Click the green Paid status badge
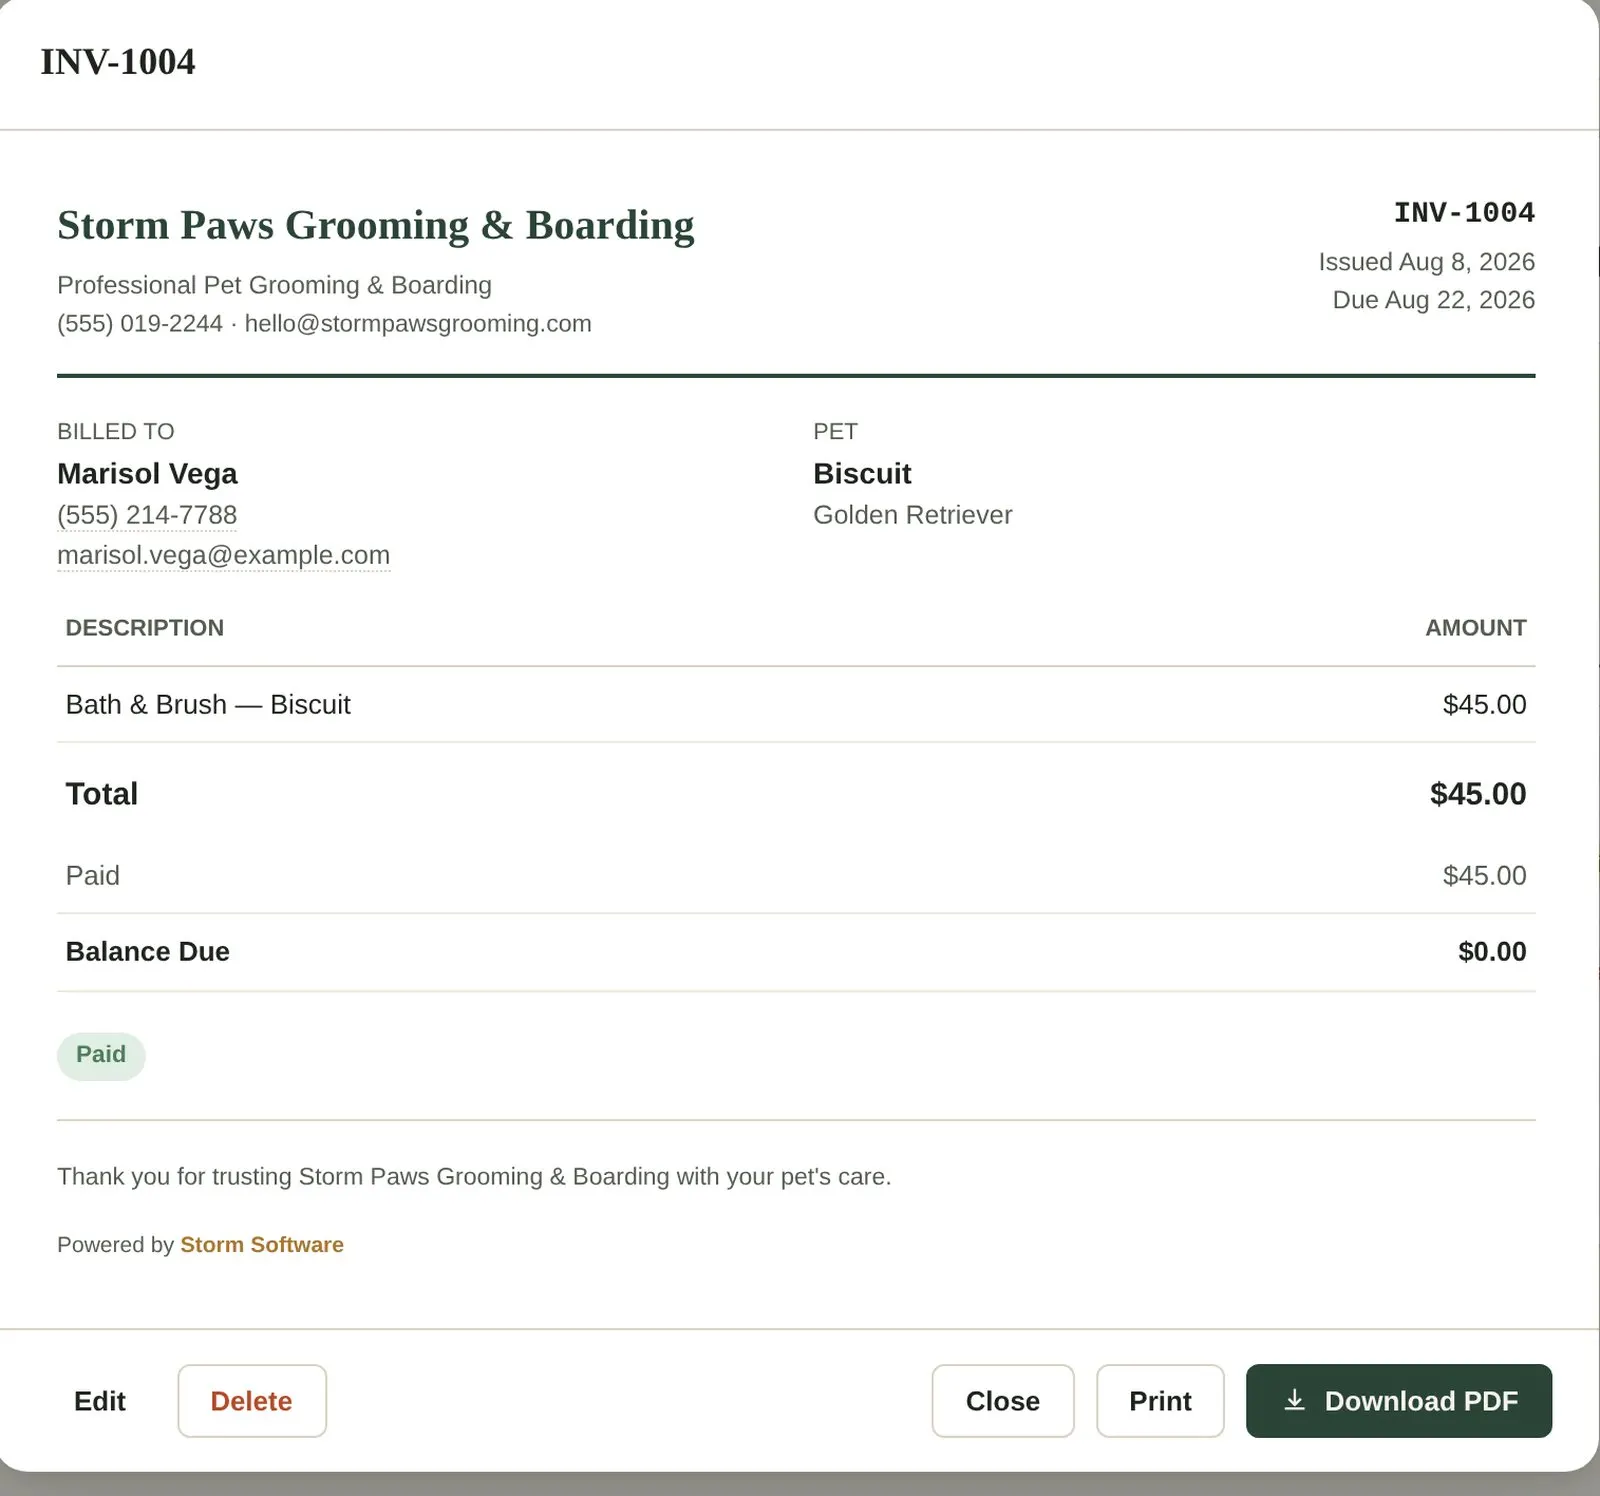Screen dimensions: 1600x1496 (x=101, y=1055)
